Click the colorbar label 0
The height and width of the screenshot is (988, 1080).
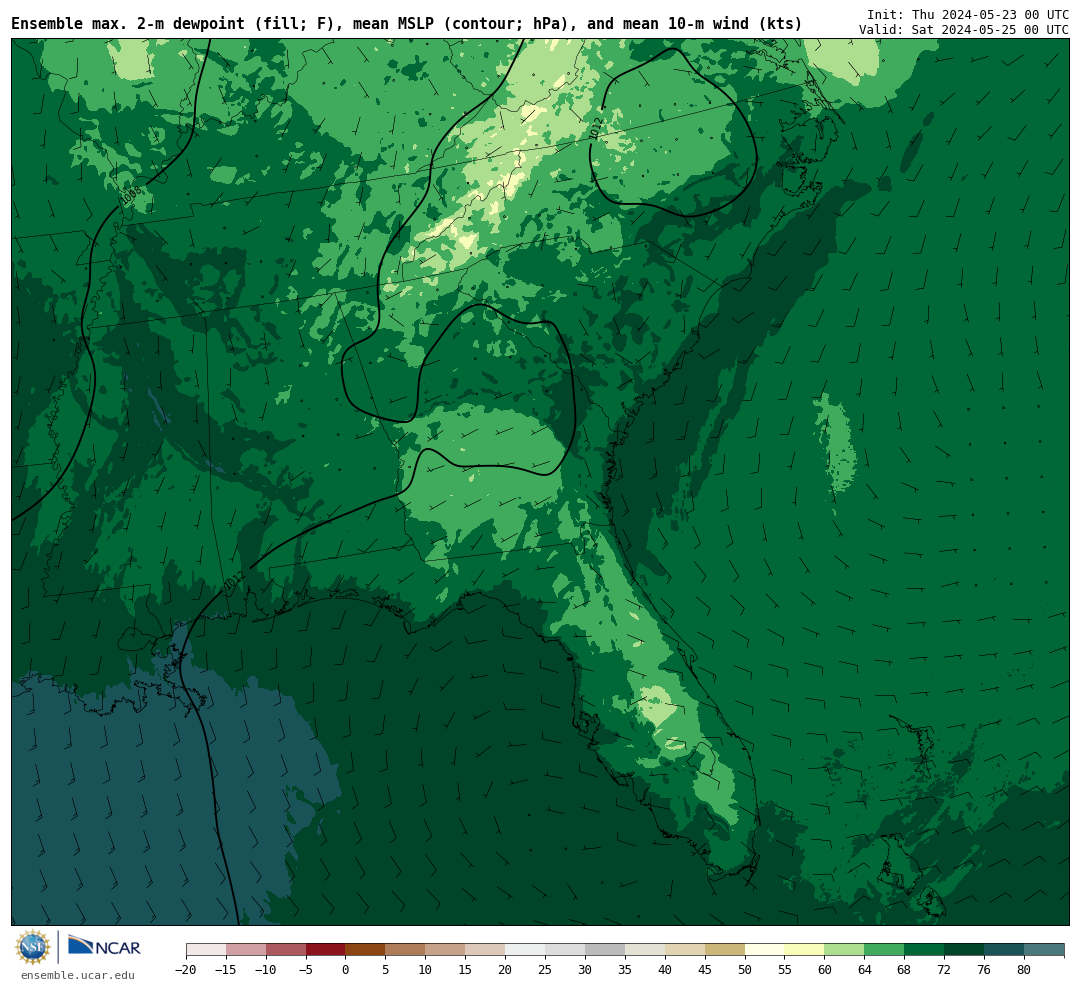346,970
